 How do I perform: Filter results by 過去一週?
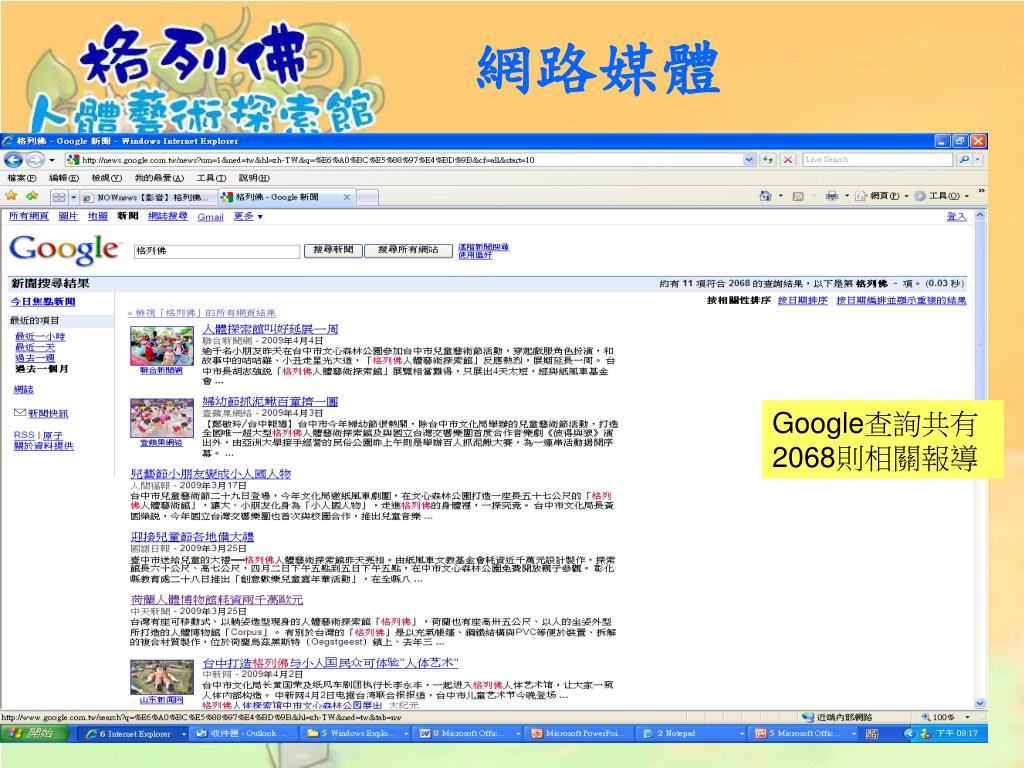tap(35, 358)
